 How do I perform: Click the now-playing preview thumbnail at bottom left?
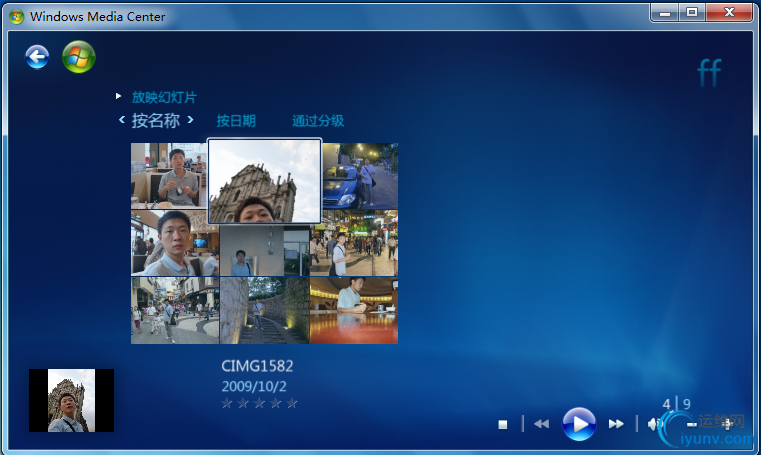71,400
